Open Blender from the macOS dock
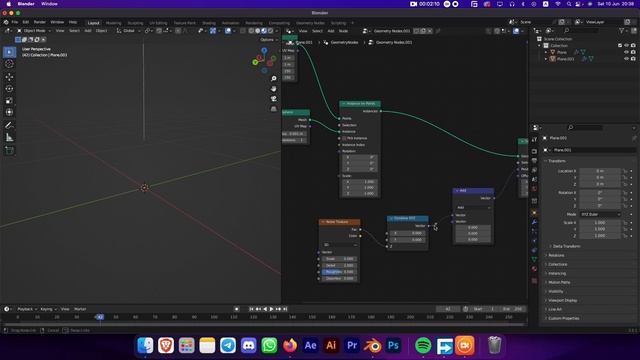Screen dimensions: 640x360 372,346
